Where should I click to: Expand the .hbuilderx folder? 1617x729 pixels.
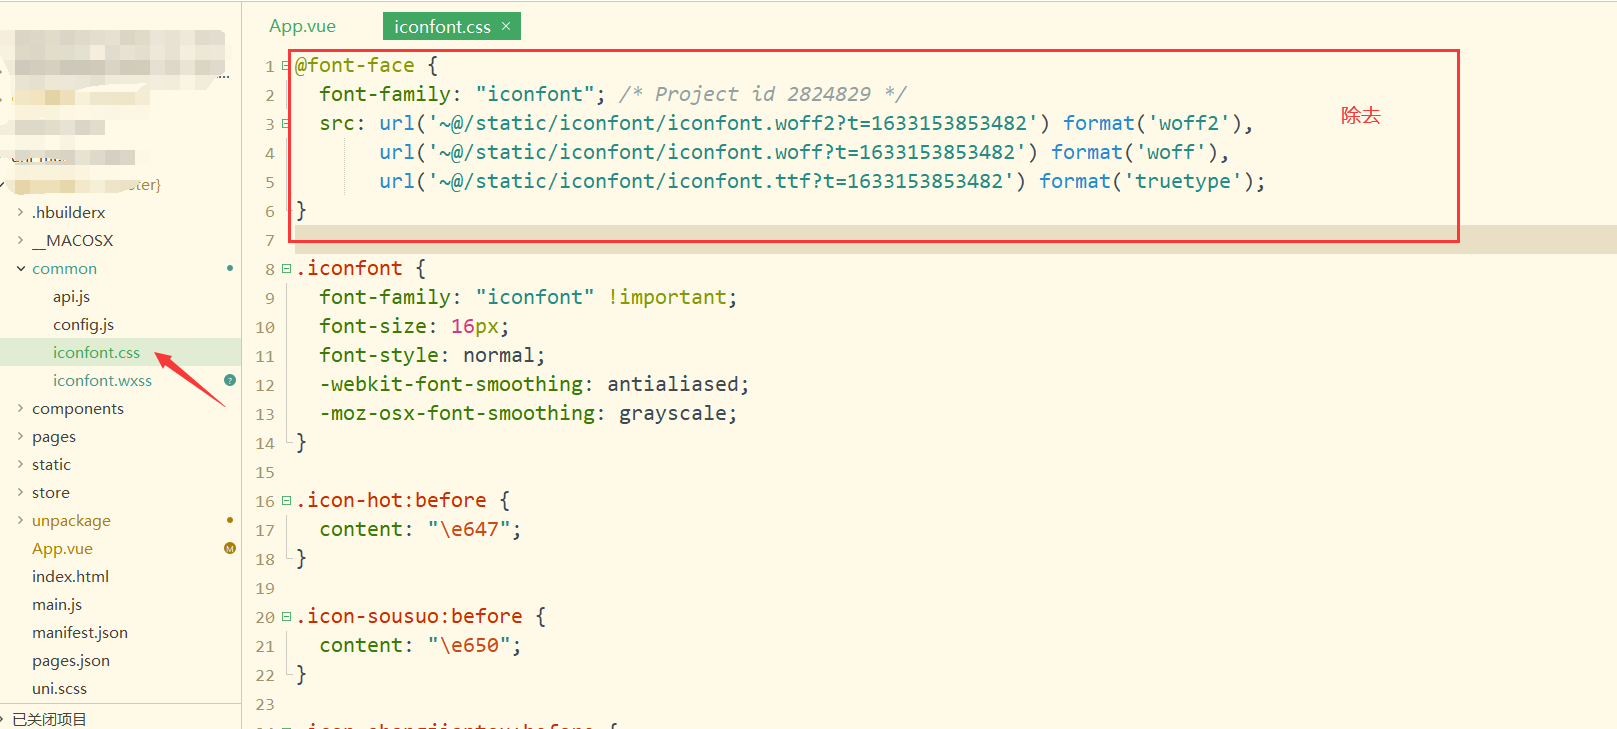[x=20, y=212]
